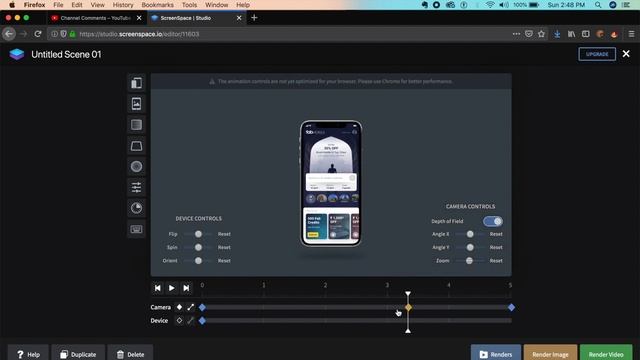Go back in Firefox navigation
The image size is (640, 360).
tap(9, 34)
